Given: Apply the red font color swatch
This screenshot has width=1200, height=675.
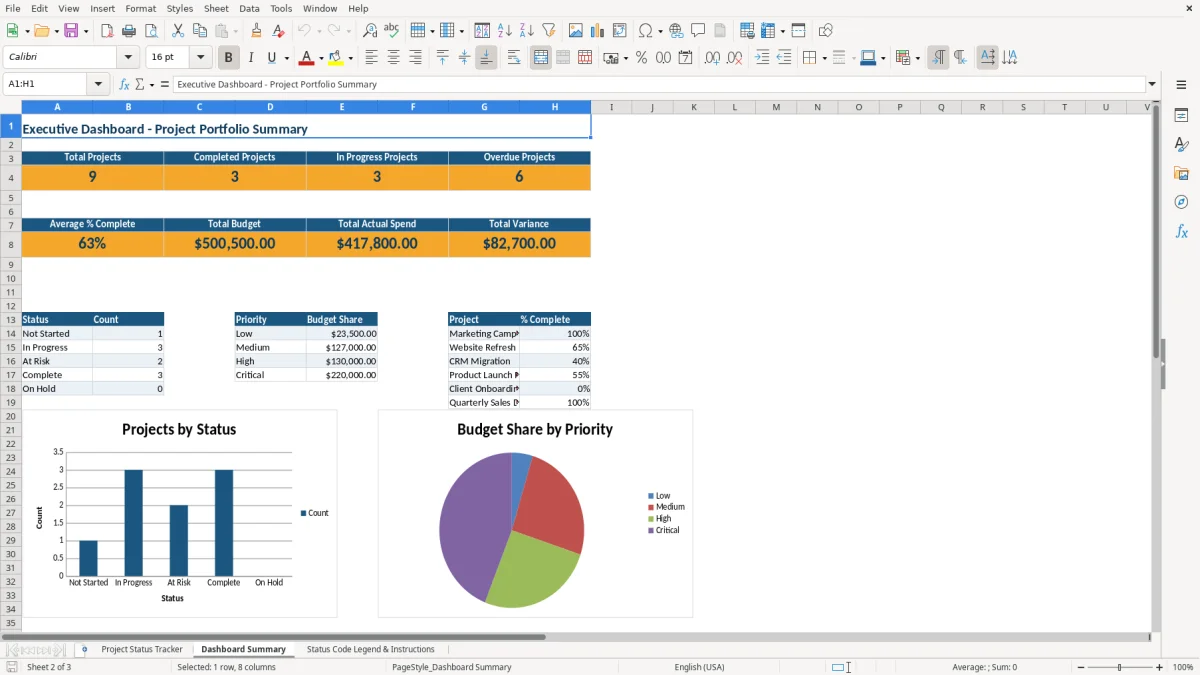Looking at the screenshot, I should pos(307,58).
